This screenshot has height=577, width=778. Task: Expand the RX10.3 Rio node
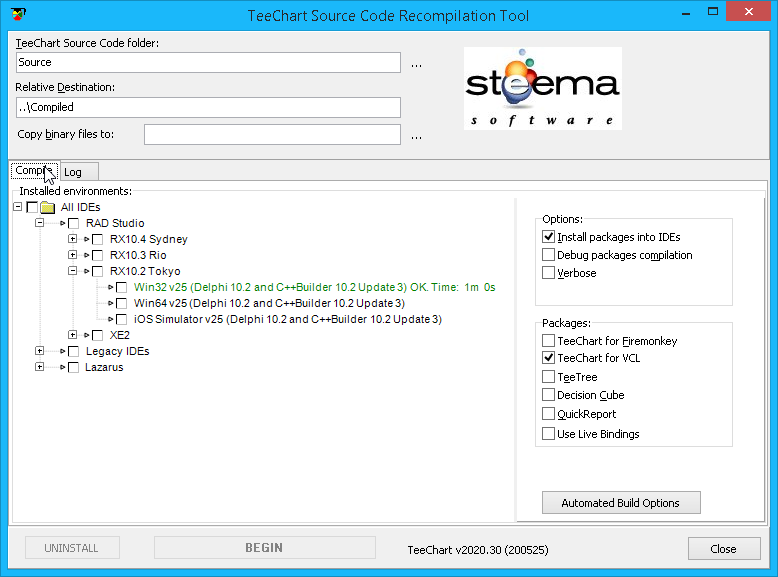click(72, 255)
